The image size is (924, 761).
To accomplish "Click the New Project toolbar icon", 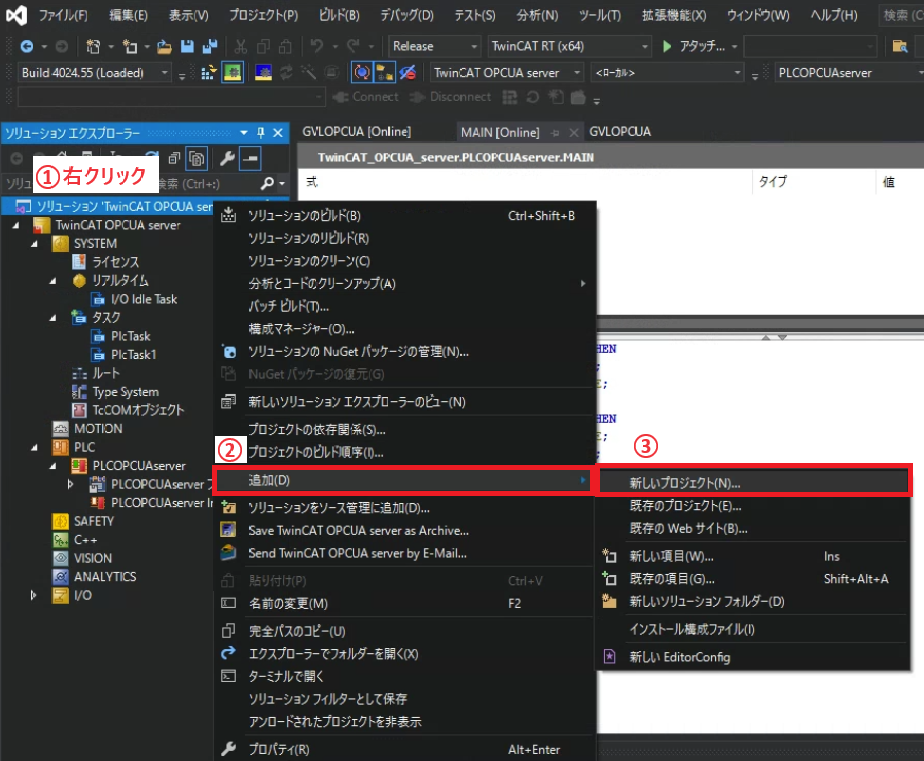I will point(93,46).
